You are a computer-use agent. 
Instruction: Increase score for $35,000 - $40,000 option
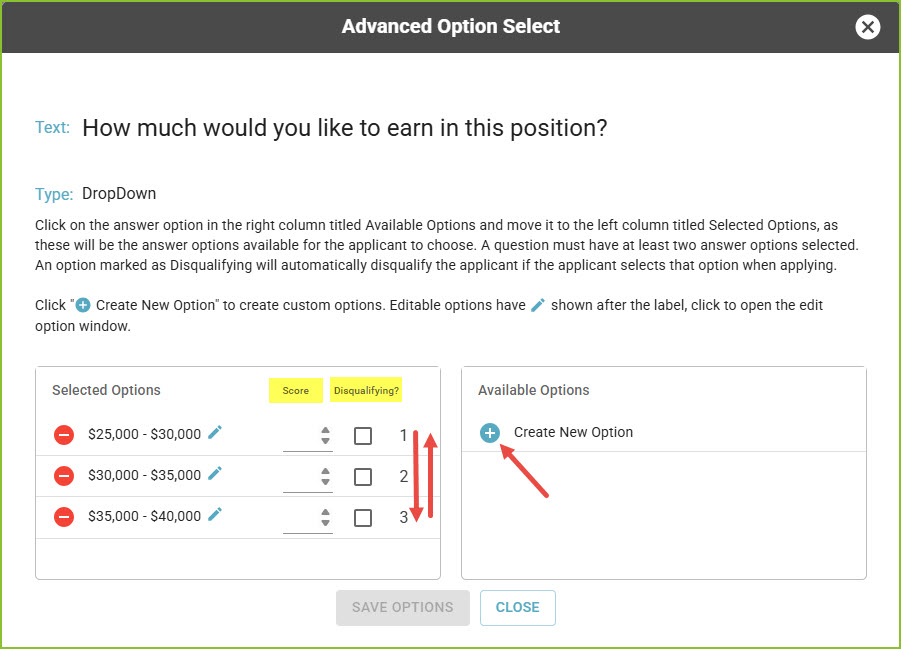tap(325, 512)
